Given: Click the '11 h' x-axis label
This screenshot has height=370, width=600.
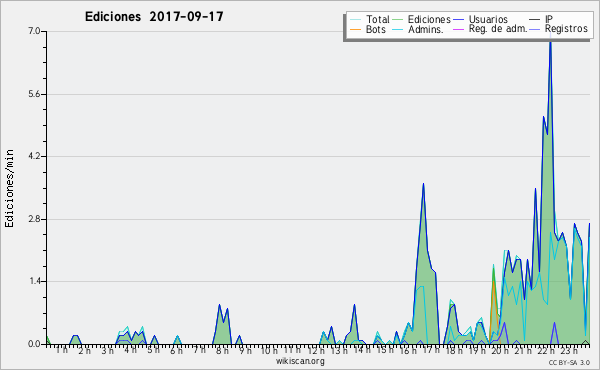Looking at the screenshot, I should [x=292, y=350].
